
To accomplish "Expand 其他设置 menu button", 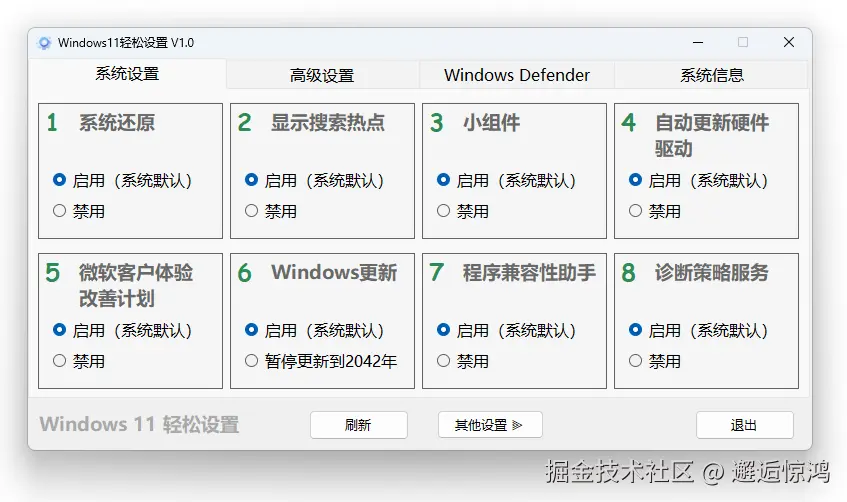I will click(x=490, y=425).
